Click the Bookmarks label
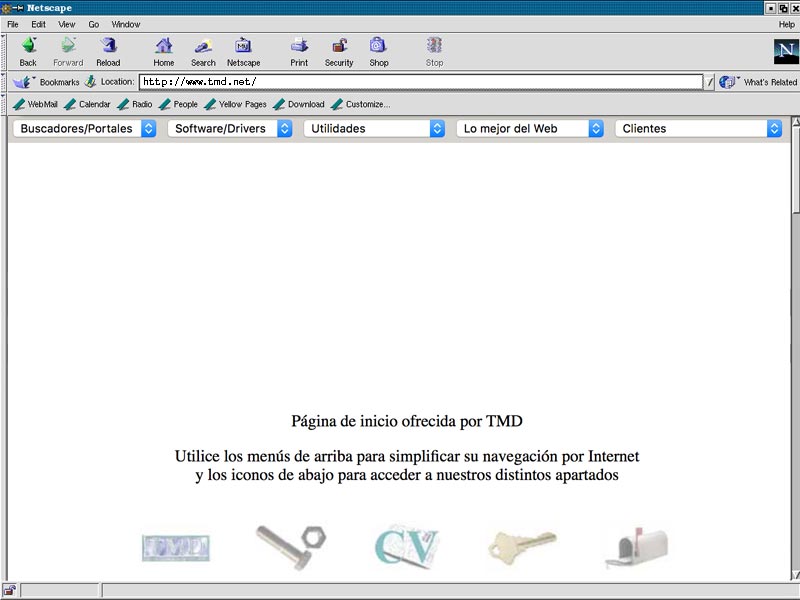Viewport: 800px width, 600px height. click(60, 82)
